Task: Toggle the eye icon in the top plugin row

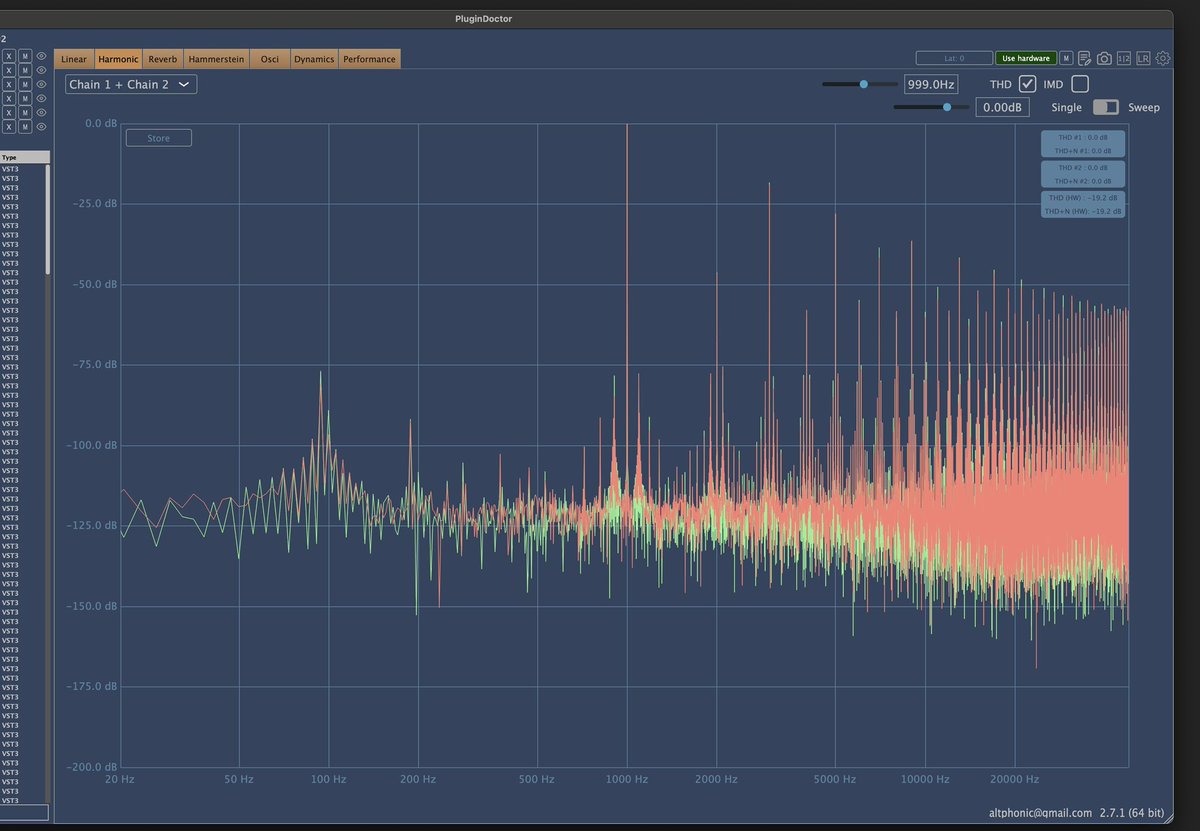Action: pyautogui.click(x=41, y=56)
